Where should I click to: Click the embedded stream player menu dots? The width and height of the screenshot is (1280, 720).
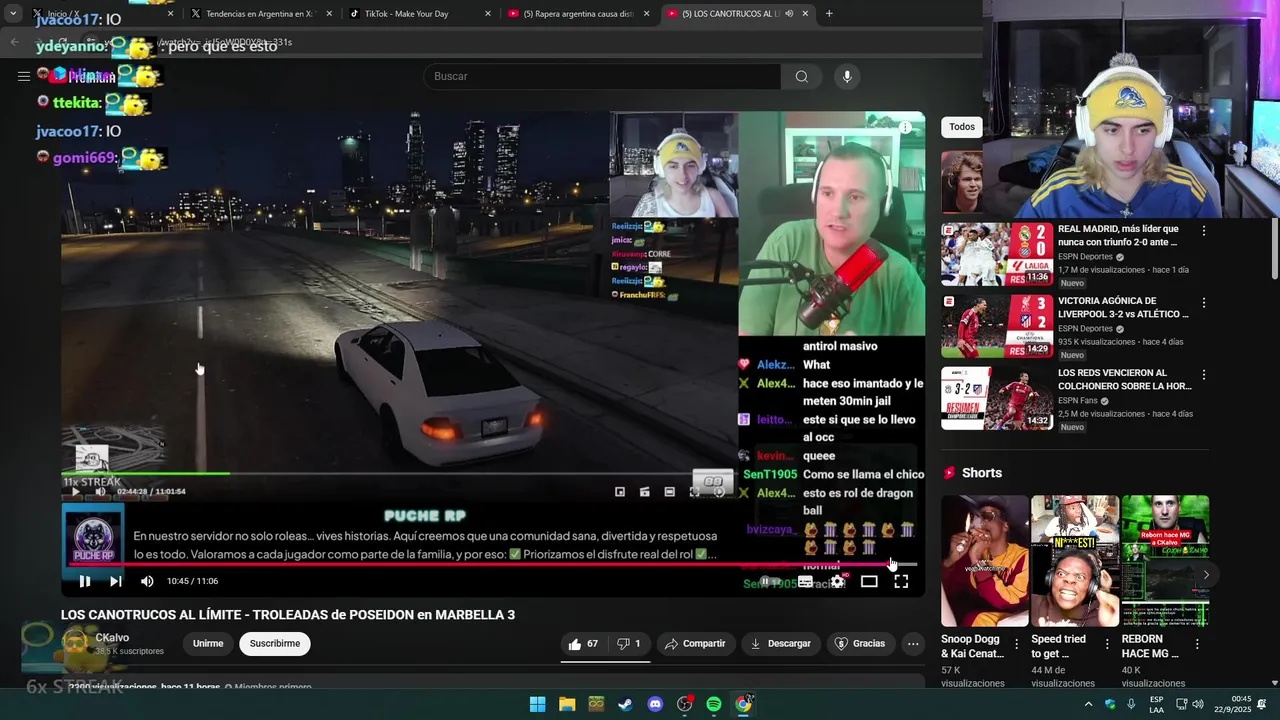(x=906, y=128)
